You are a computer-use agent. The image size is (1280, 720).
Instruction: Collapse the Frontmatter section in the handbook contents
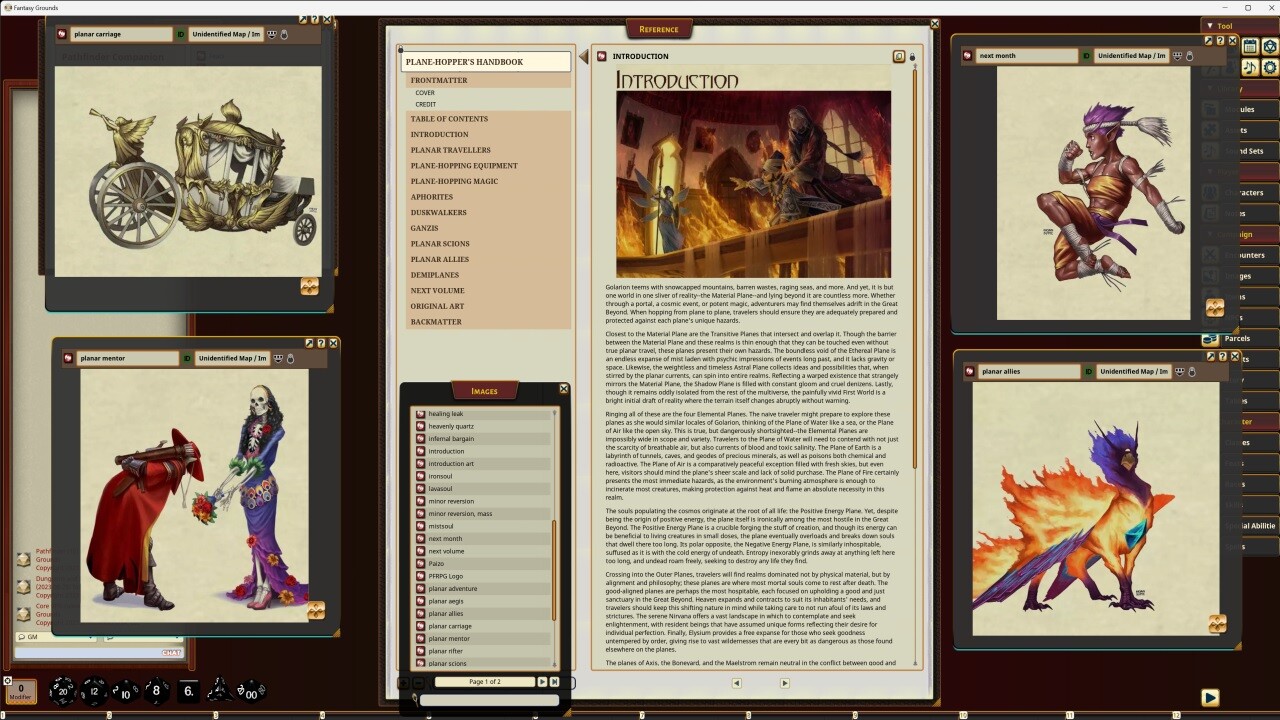coord(439,80)
